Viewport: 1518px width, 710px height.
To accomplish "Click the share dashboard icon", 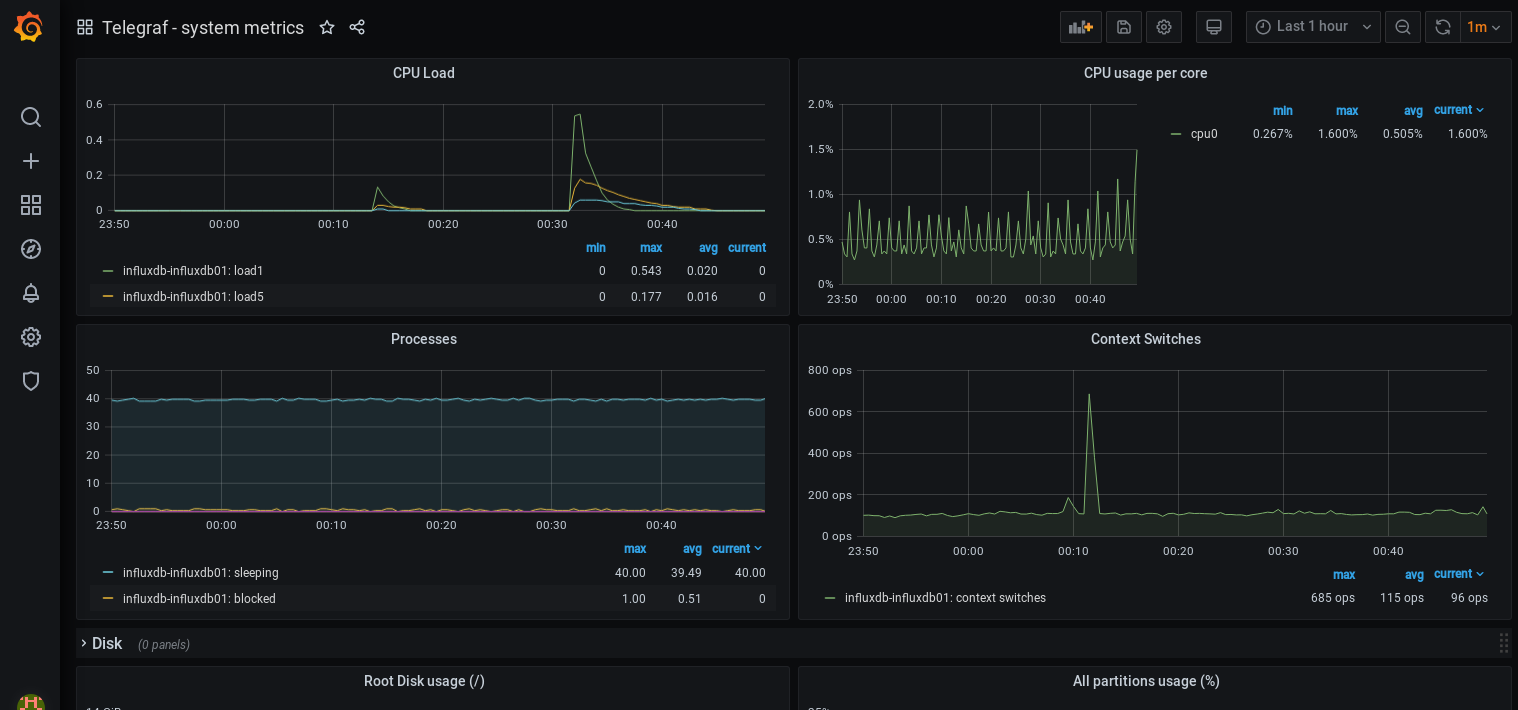I will [357, 28].
